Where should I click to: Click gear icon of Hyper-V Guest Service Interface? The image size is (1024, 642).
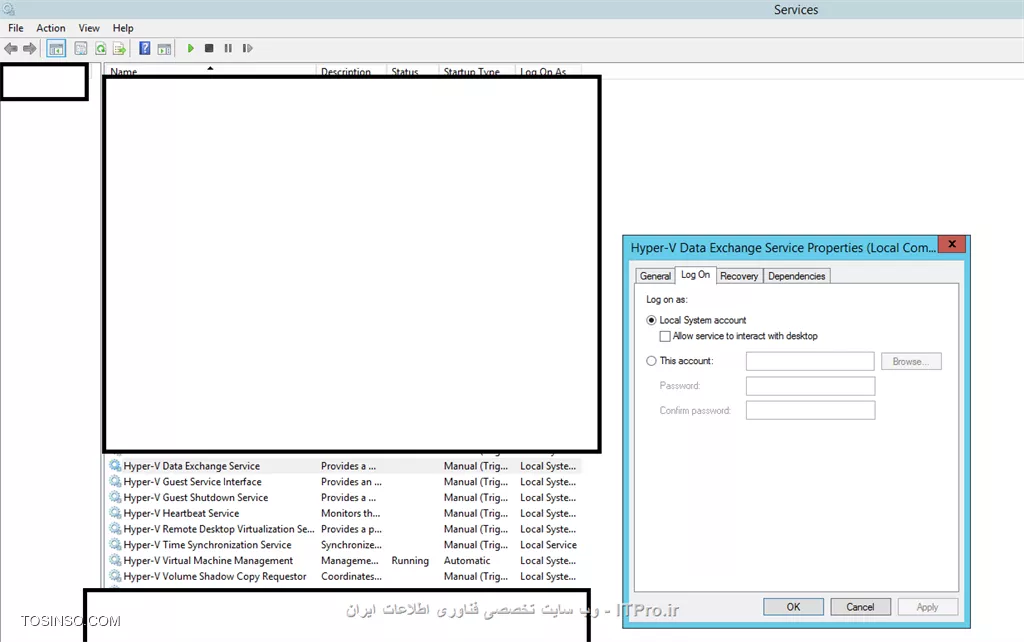coord(116,481)
